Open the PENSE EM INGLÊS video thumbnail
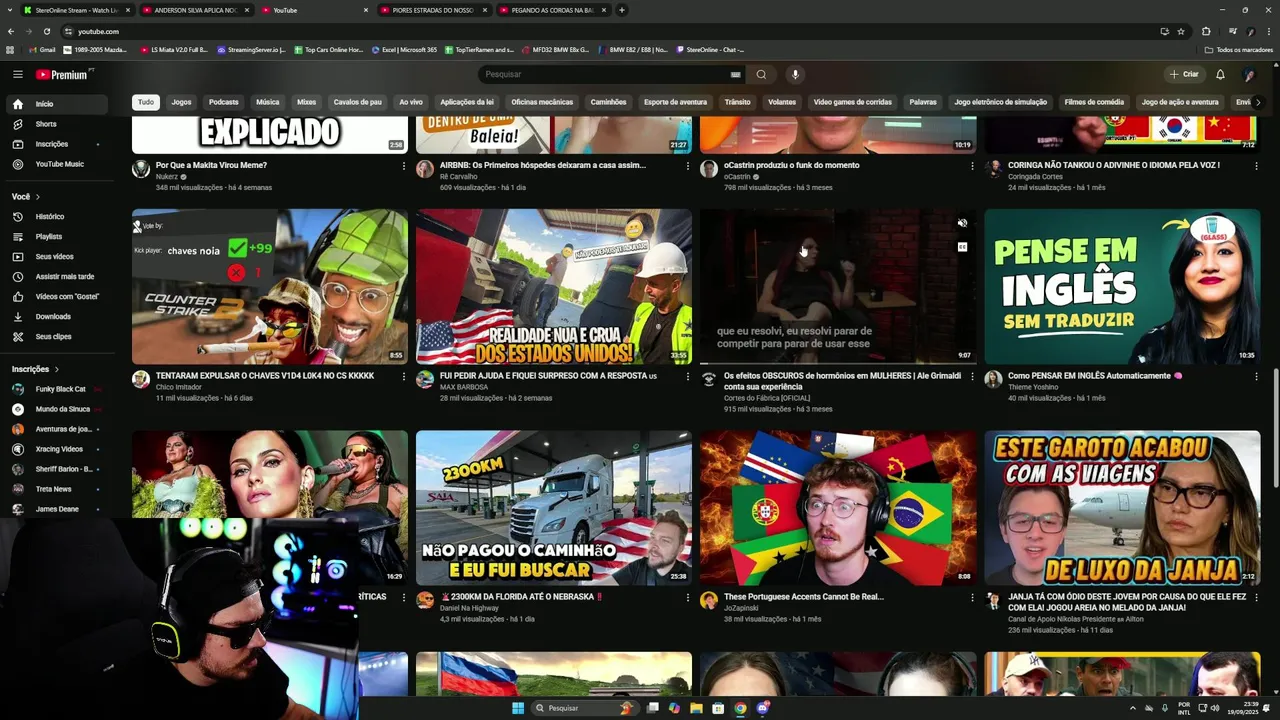Screen dimensions: 1280x720 [1122, 286]
